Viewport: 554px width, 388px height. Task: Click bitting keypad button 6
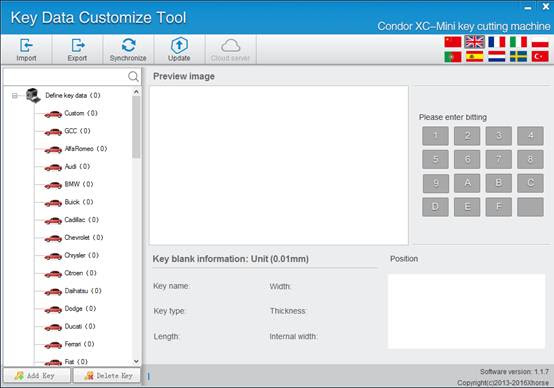point(467,159)
